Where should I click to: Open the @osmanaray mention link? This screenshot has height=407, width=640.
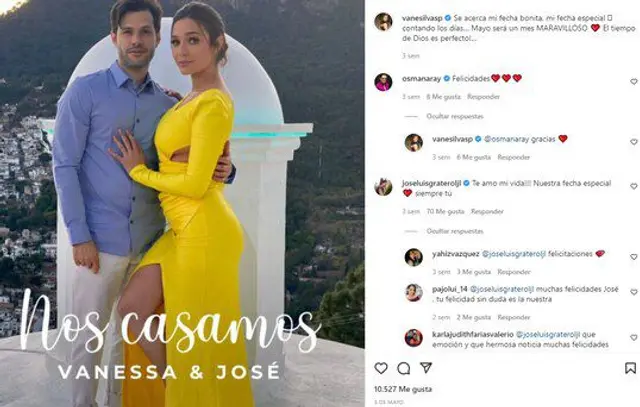504,139
